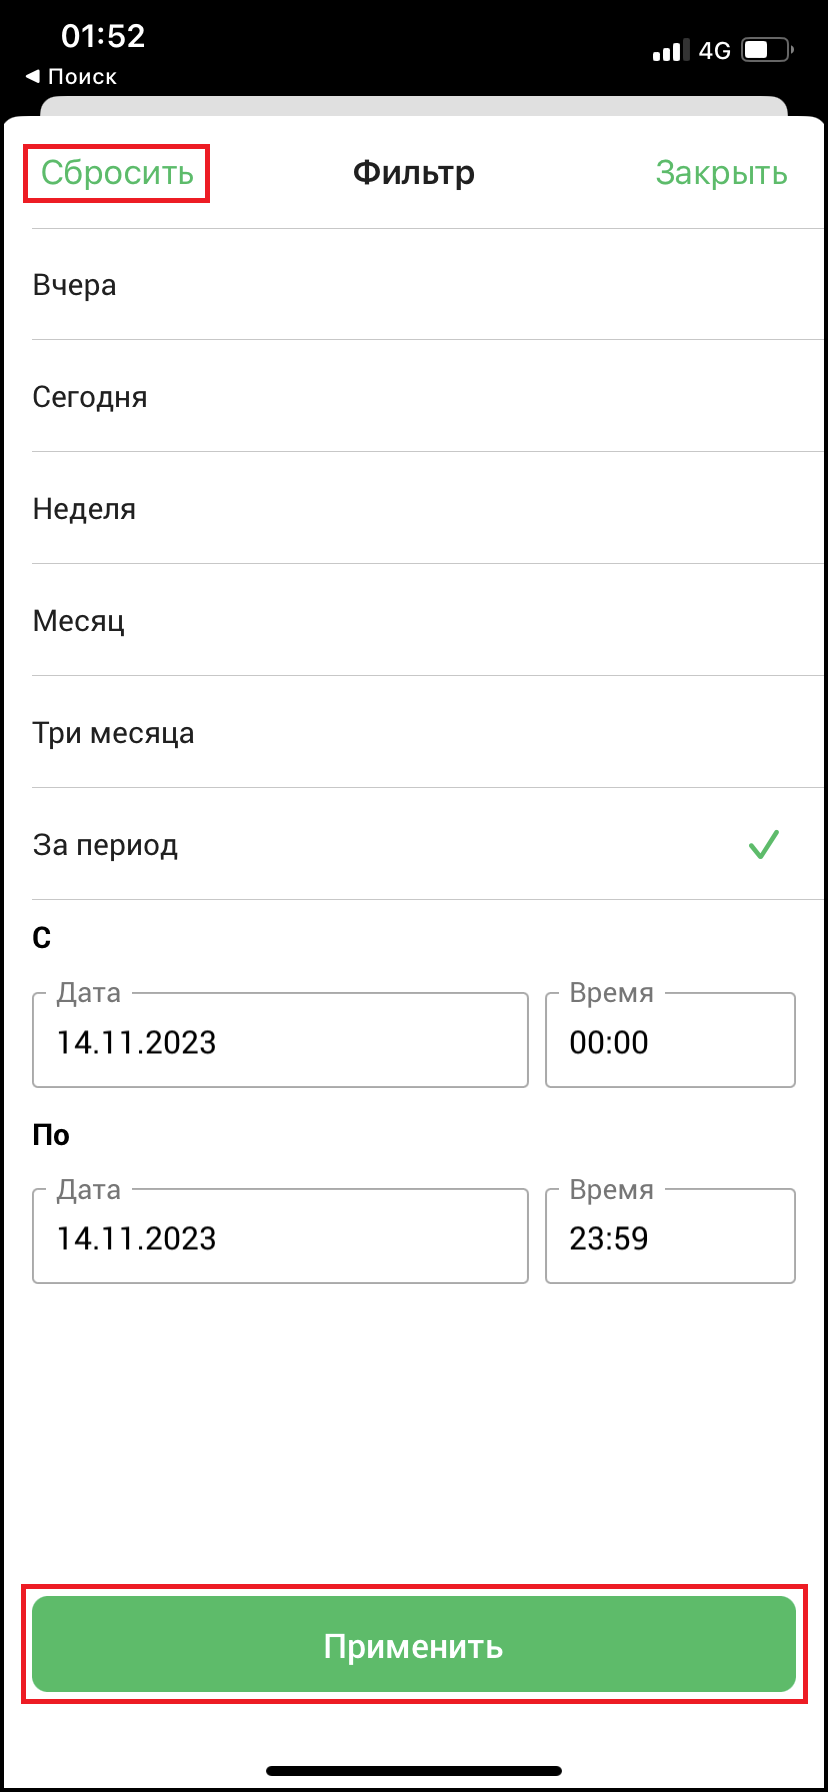The height and width of the screenshot is (1792, 828).
Task: Open the start time field 00:00
Action: click(670, 1040)
